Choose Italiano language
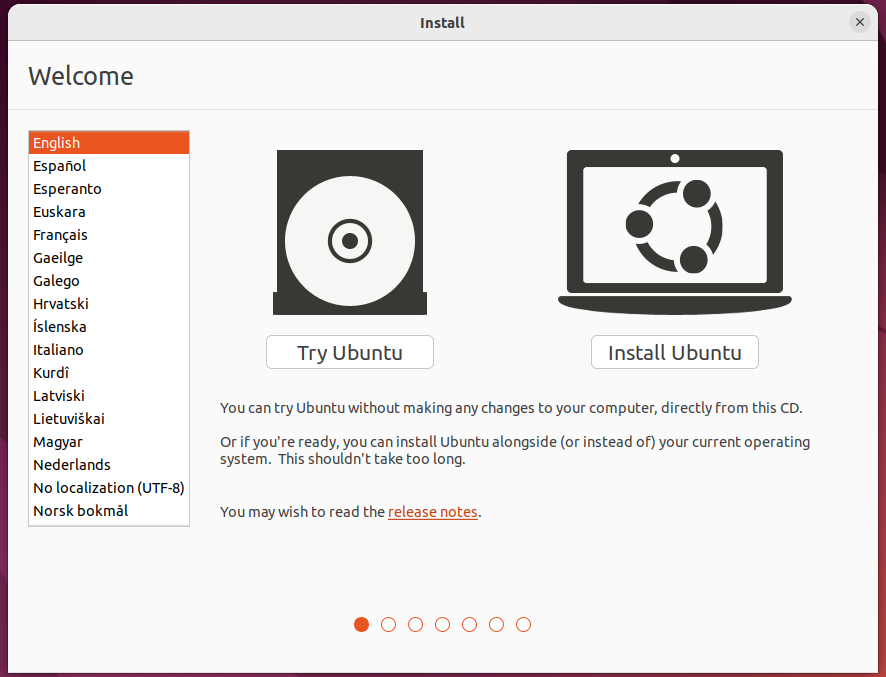This screenshot has width=886, height=677. 109,350
